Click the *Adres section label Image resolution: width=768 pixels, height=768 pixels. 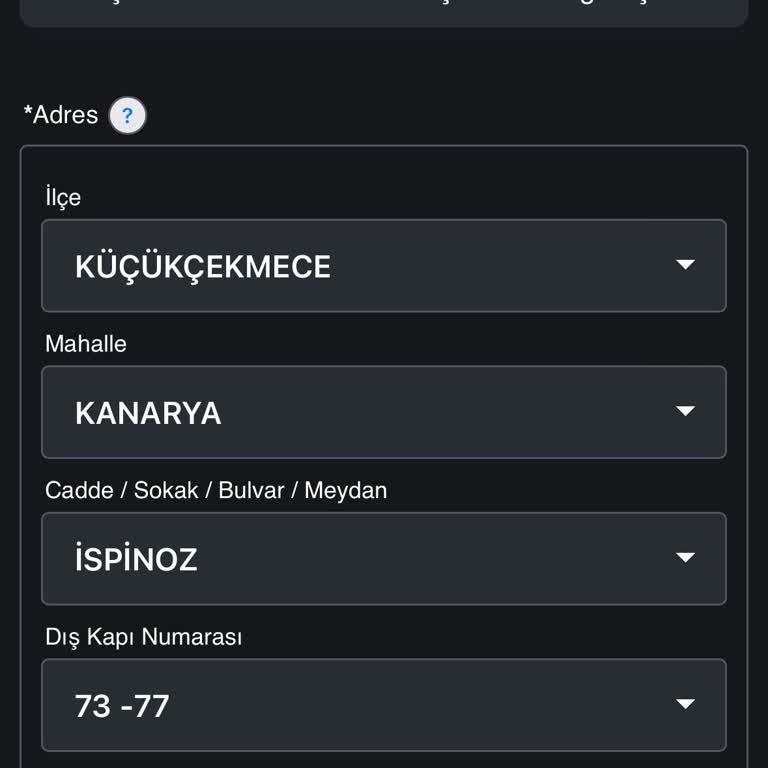pyautogui.click(x=61, y=115)
